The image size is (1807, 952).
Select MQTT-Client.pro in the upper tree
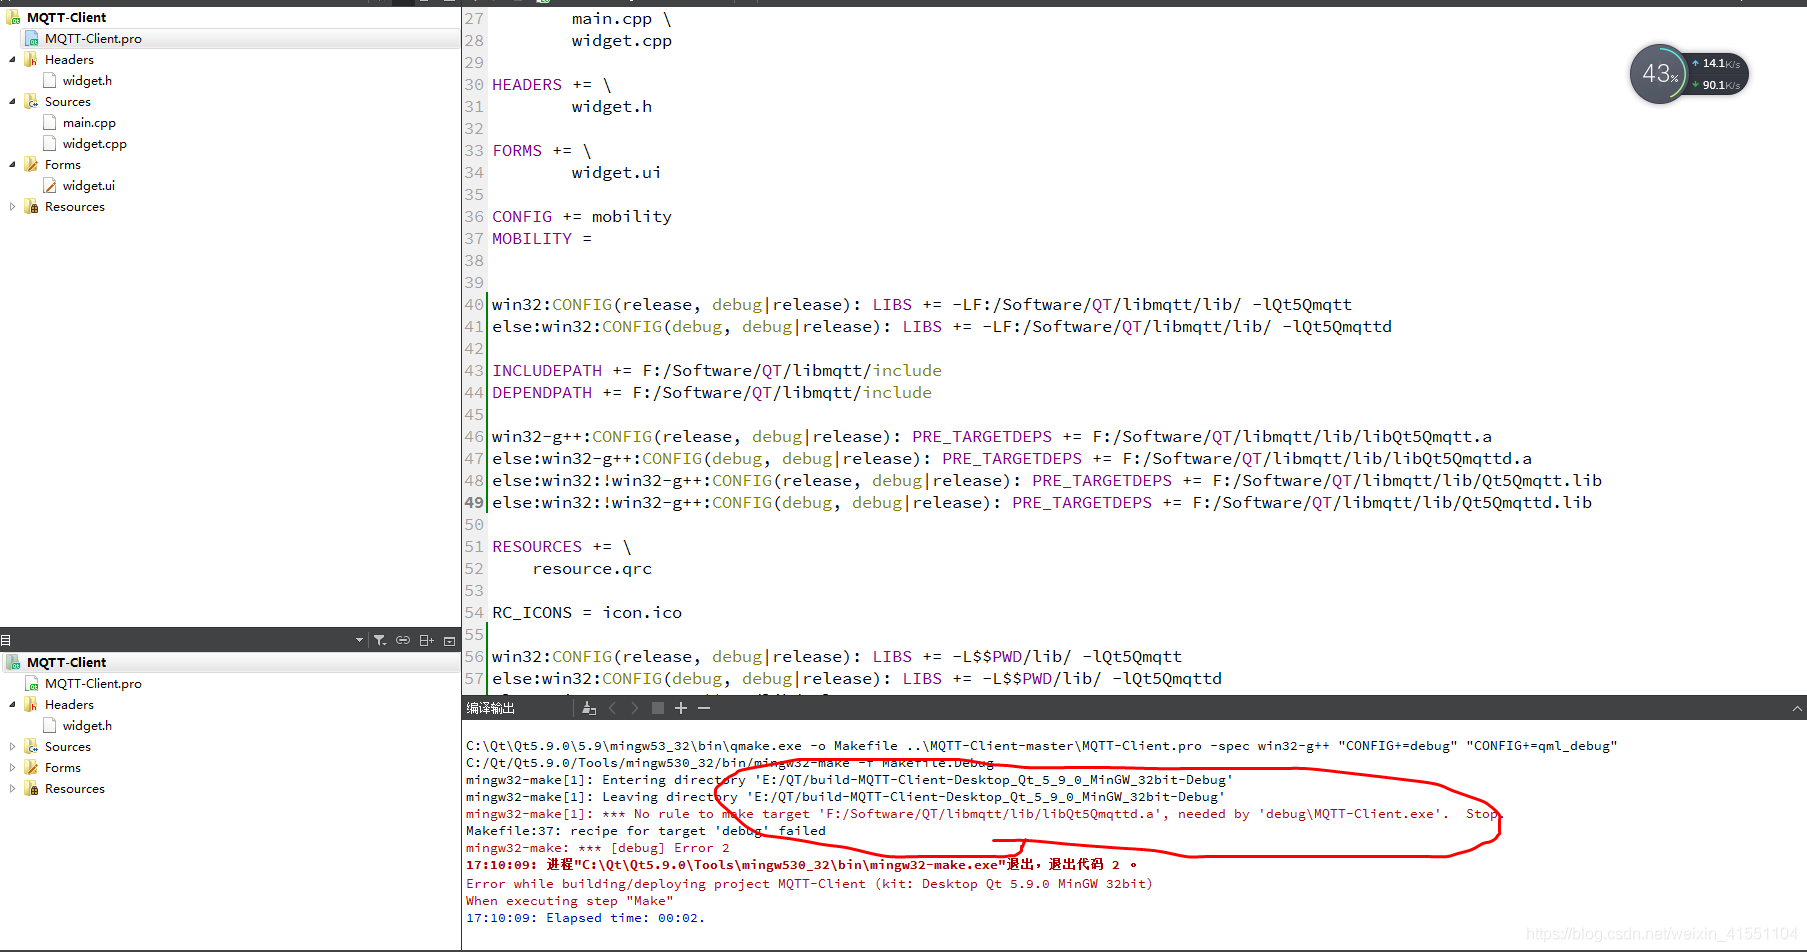pos(93,39)
